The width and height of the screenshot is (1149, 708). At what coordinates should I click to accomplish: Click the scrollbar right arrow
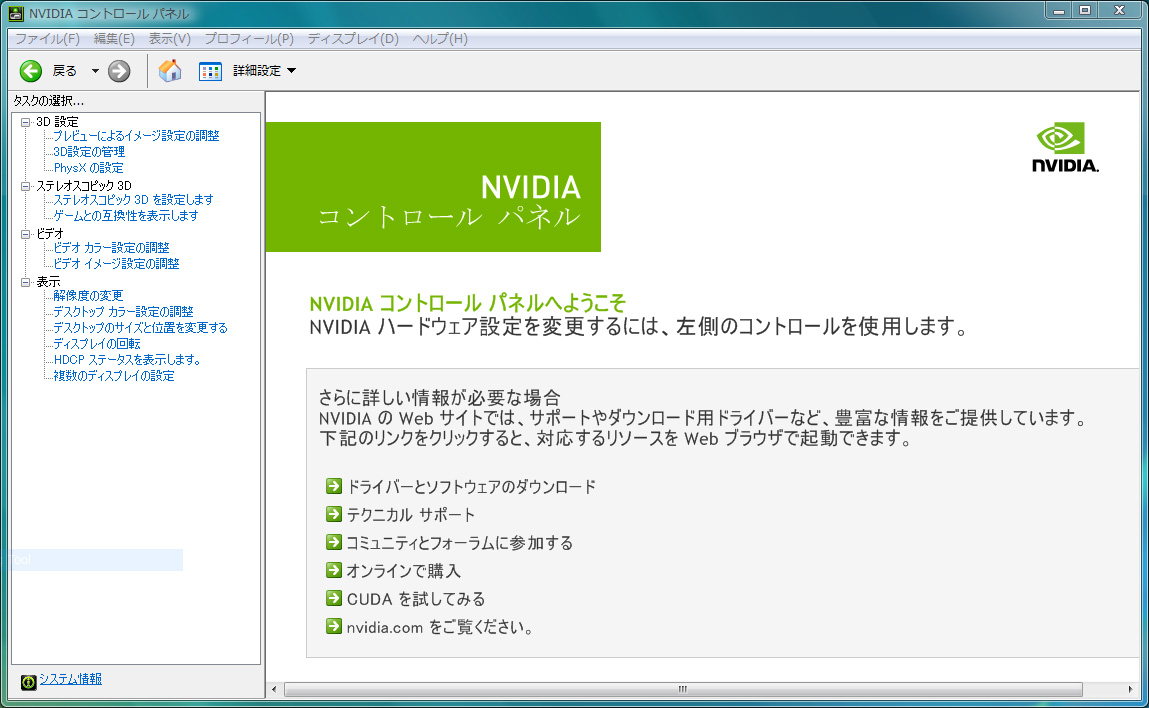click(x=1130, y=690)
